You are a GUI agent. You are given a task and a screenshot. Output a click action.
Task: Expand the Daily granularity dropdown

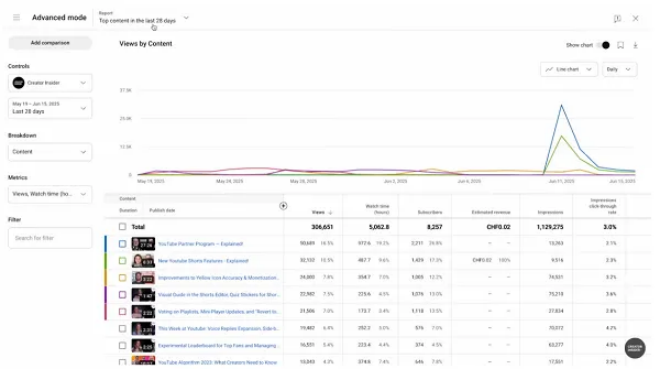pyautogui.click(x=619, y=69)
